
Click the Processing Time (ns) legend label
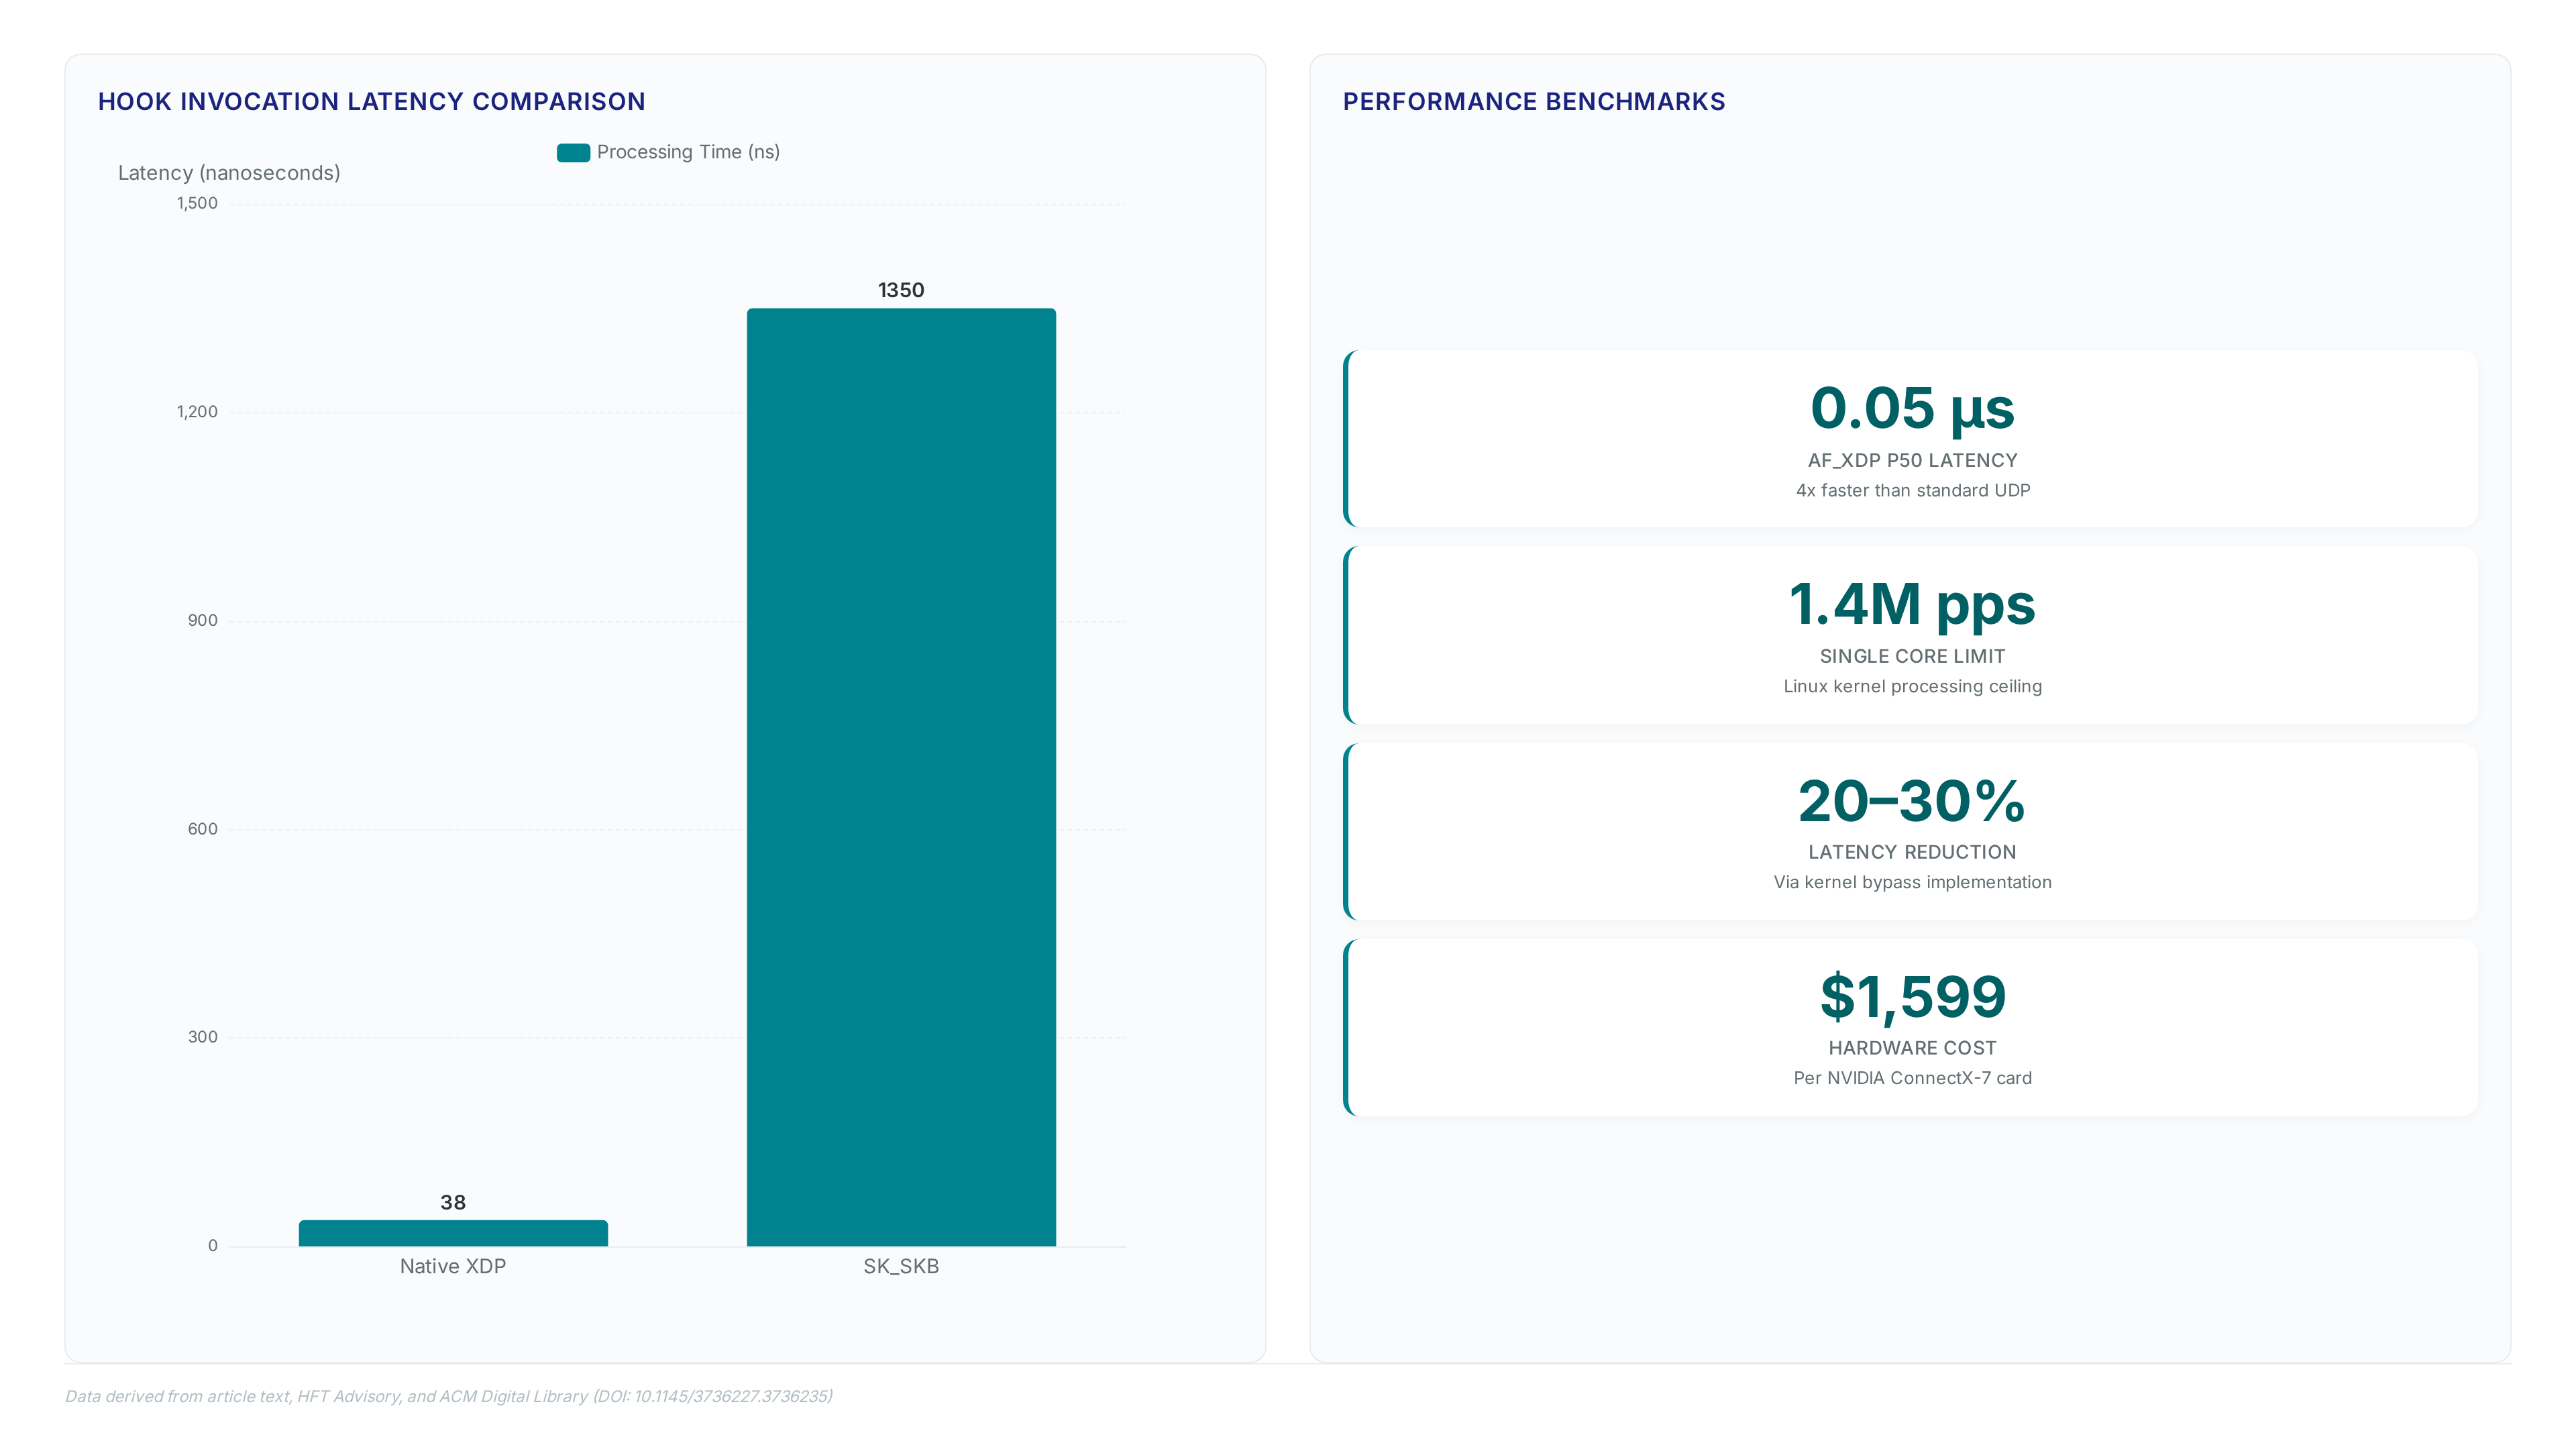688,152
